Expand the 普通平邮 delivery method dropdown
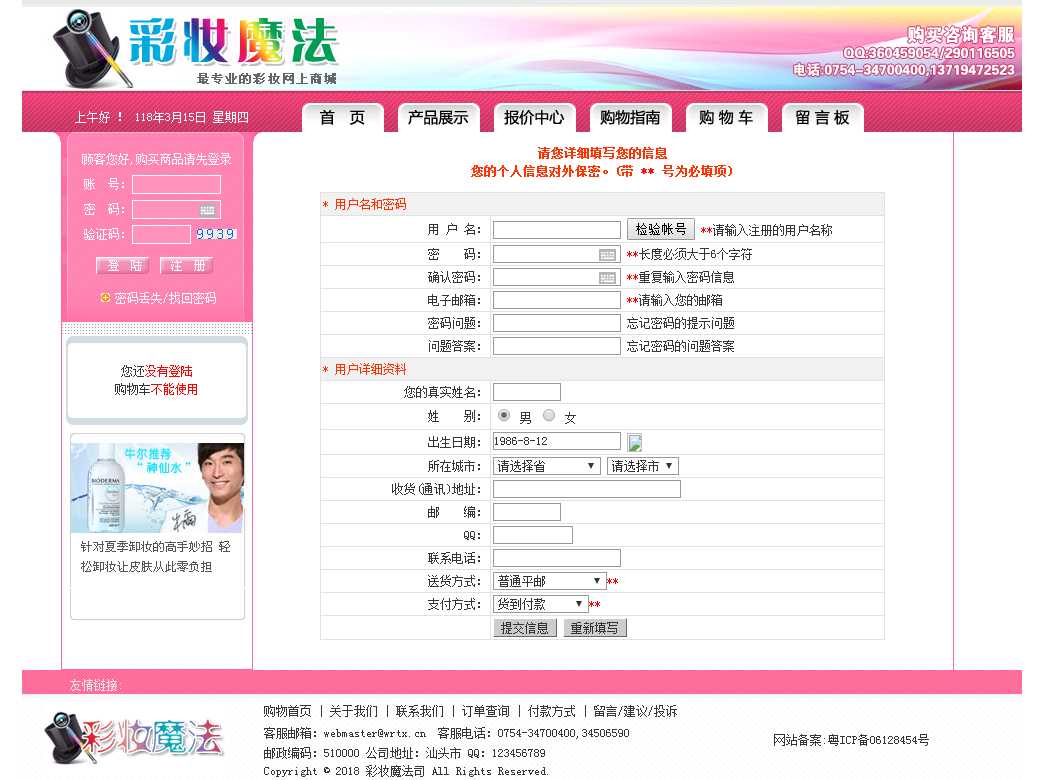The height and width of the screenshot is (780, 1043). 549,581
